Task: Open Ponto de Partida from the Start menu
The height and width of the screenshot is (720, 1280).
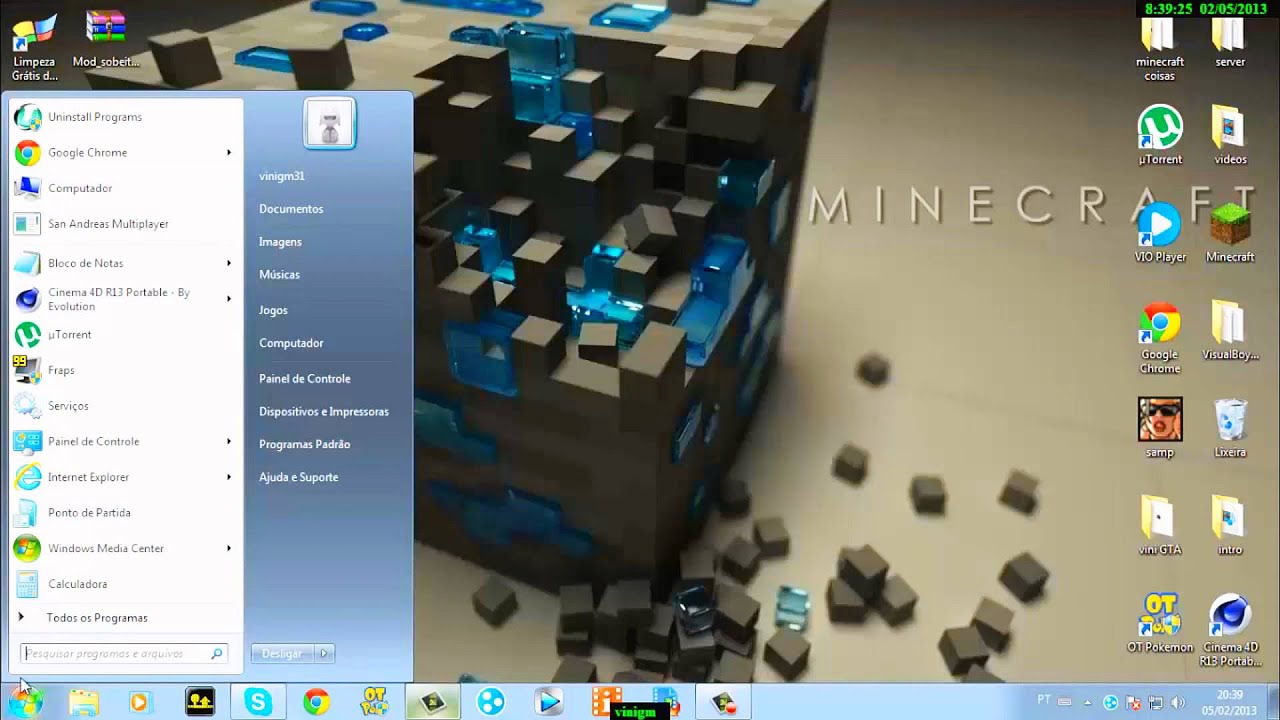Action: (x=125, y=513)
